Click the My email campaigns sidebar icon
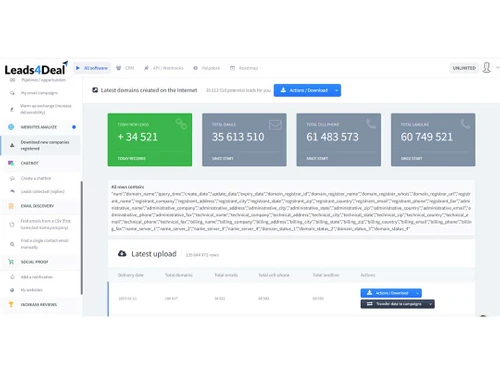Viewport: 500px width, 375px height. coord(12,93)
